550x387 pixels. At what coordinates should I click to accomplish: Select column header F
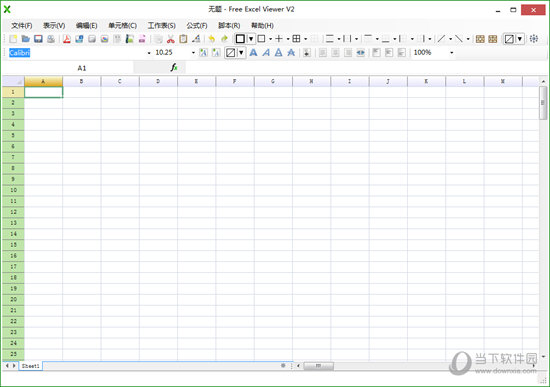[x=235, y=81]
